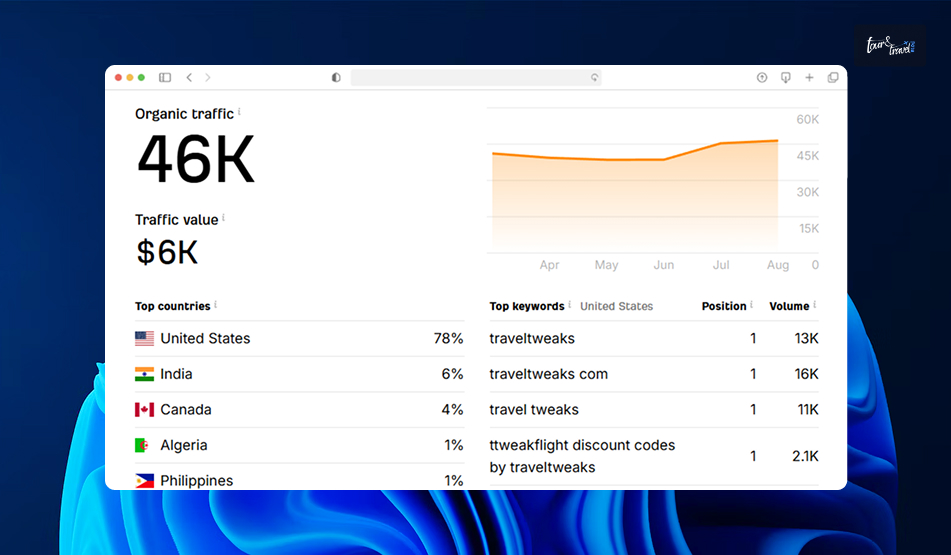Click the United States flag icon
Viewport: 951px width, 555px height.
click(144, 338)
